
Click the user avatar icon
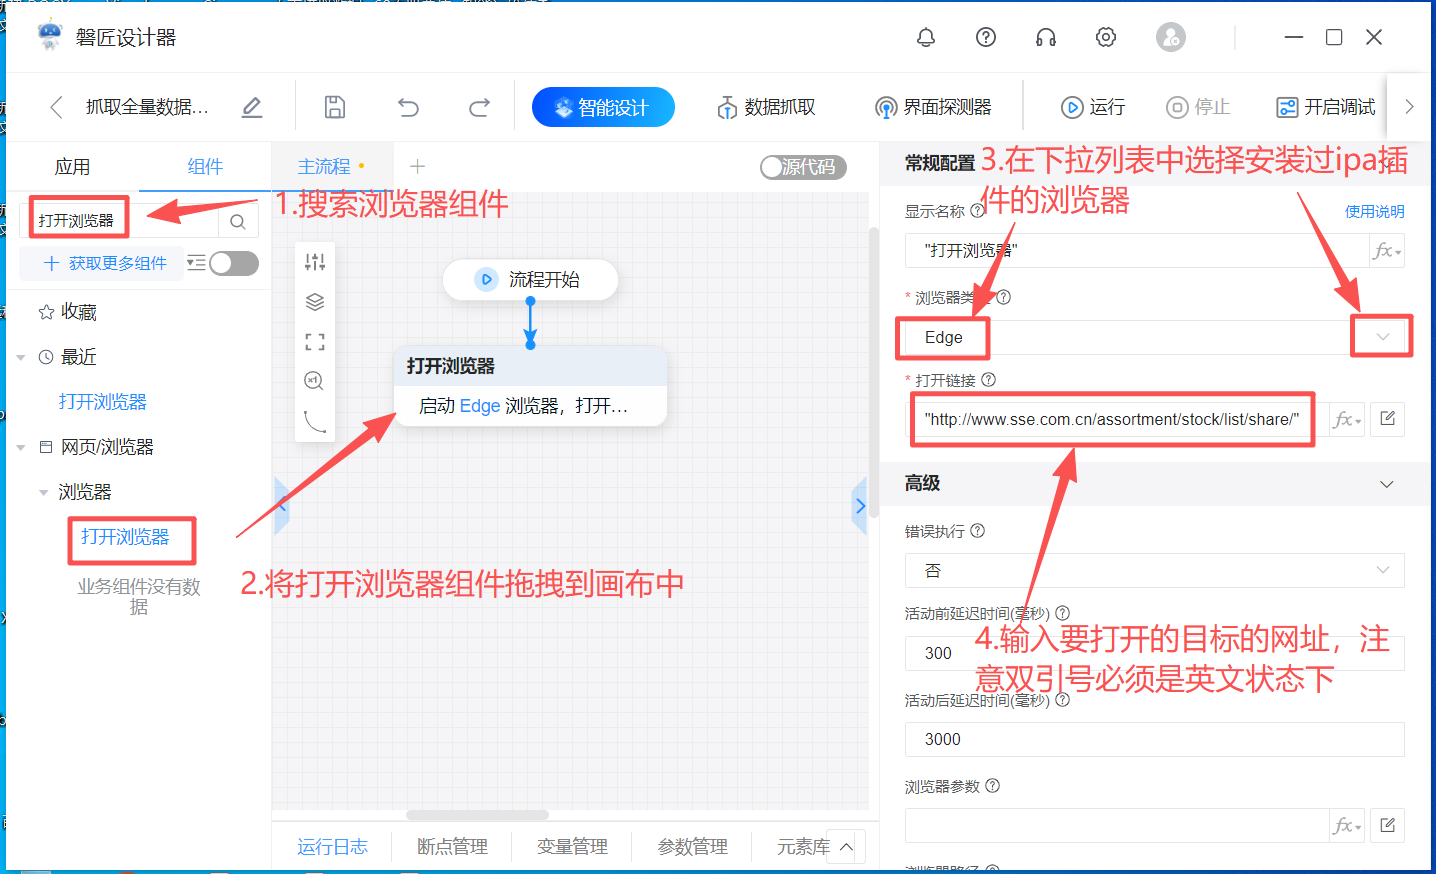(x=1171, y=37)
